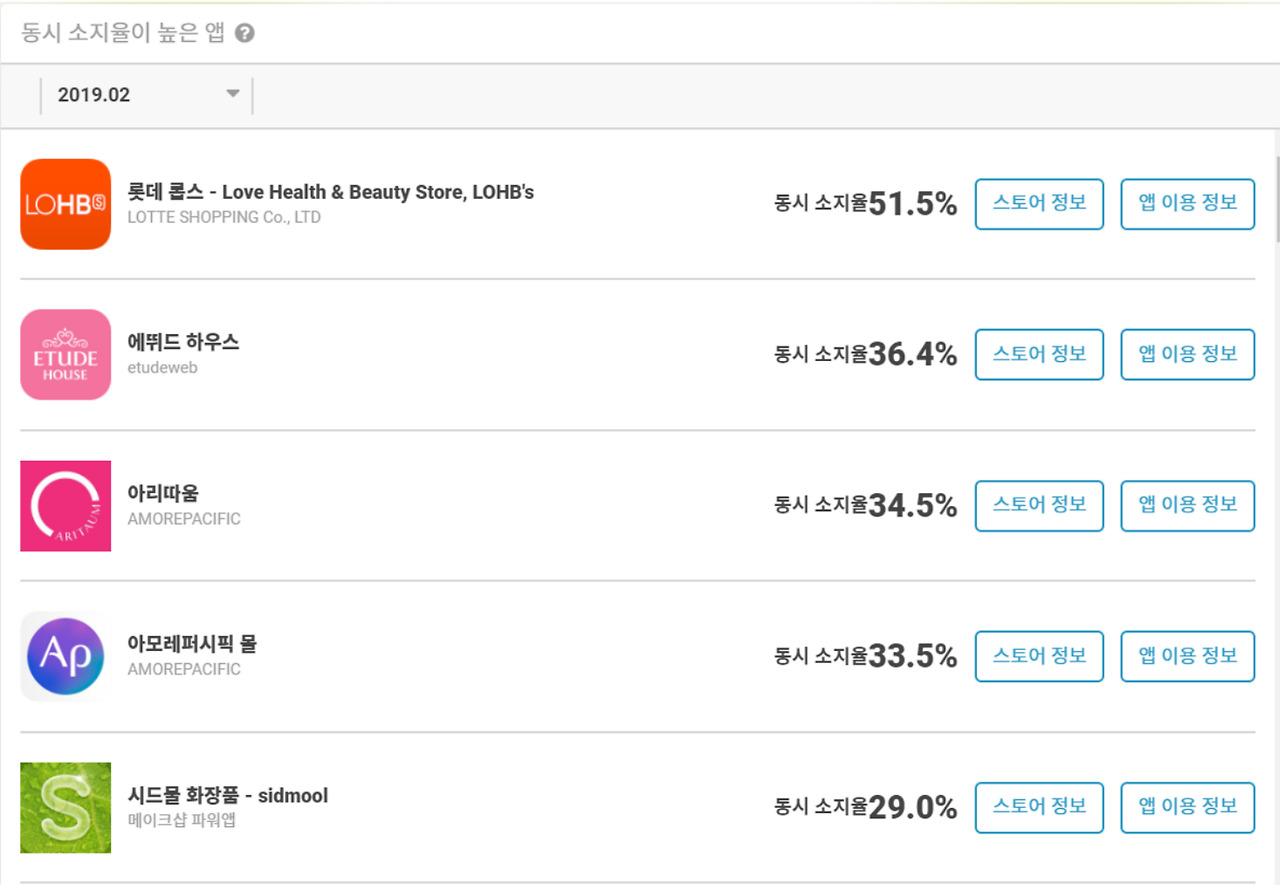Click the 시드물 화장품 - sidmool title

point(228,796)
